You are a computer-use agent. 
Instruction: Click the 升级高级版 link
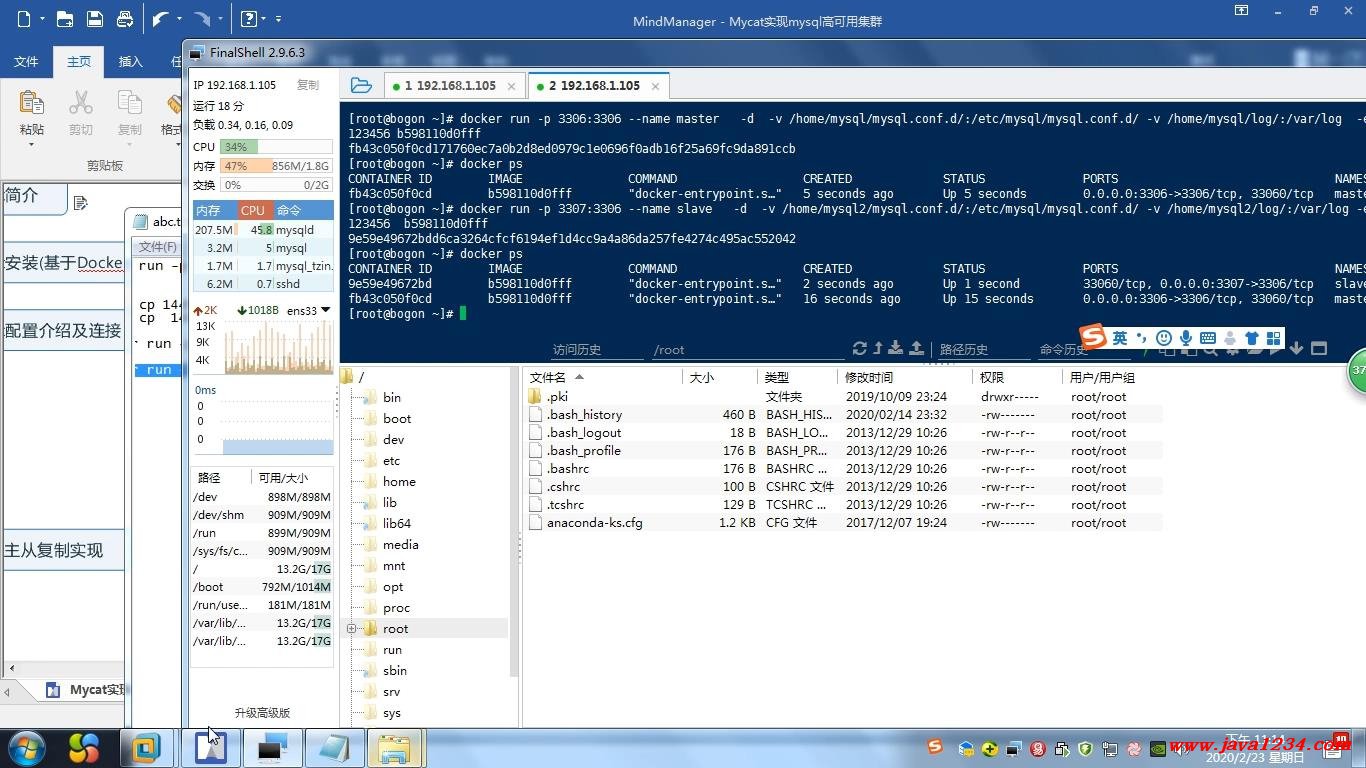pyautogui.click(x=262, y=713)
